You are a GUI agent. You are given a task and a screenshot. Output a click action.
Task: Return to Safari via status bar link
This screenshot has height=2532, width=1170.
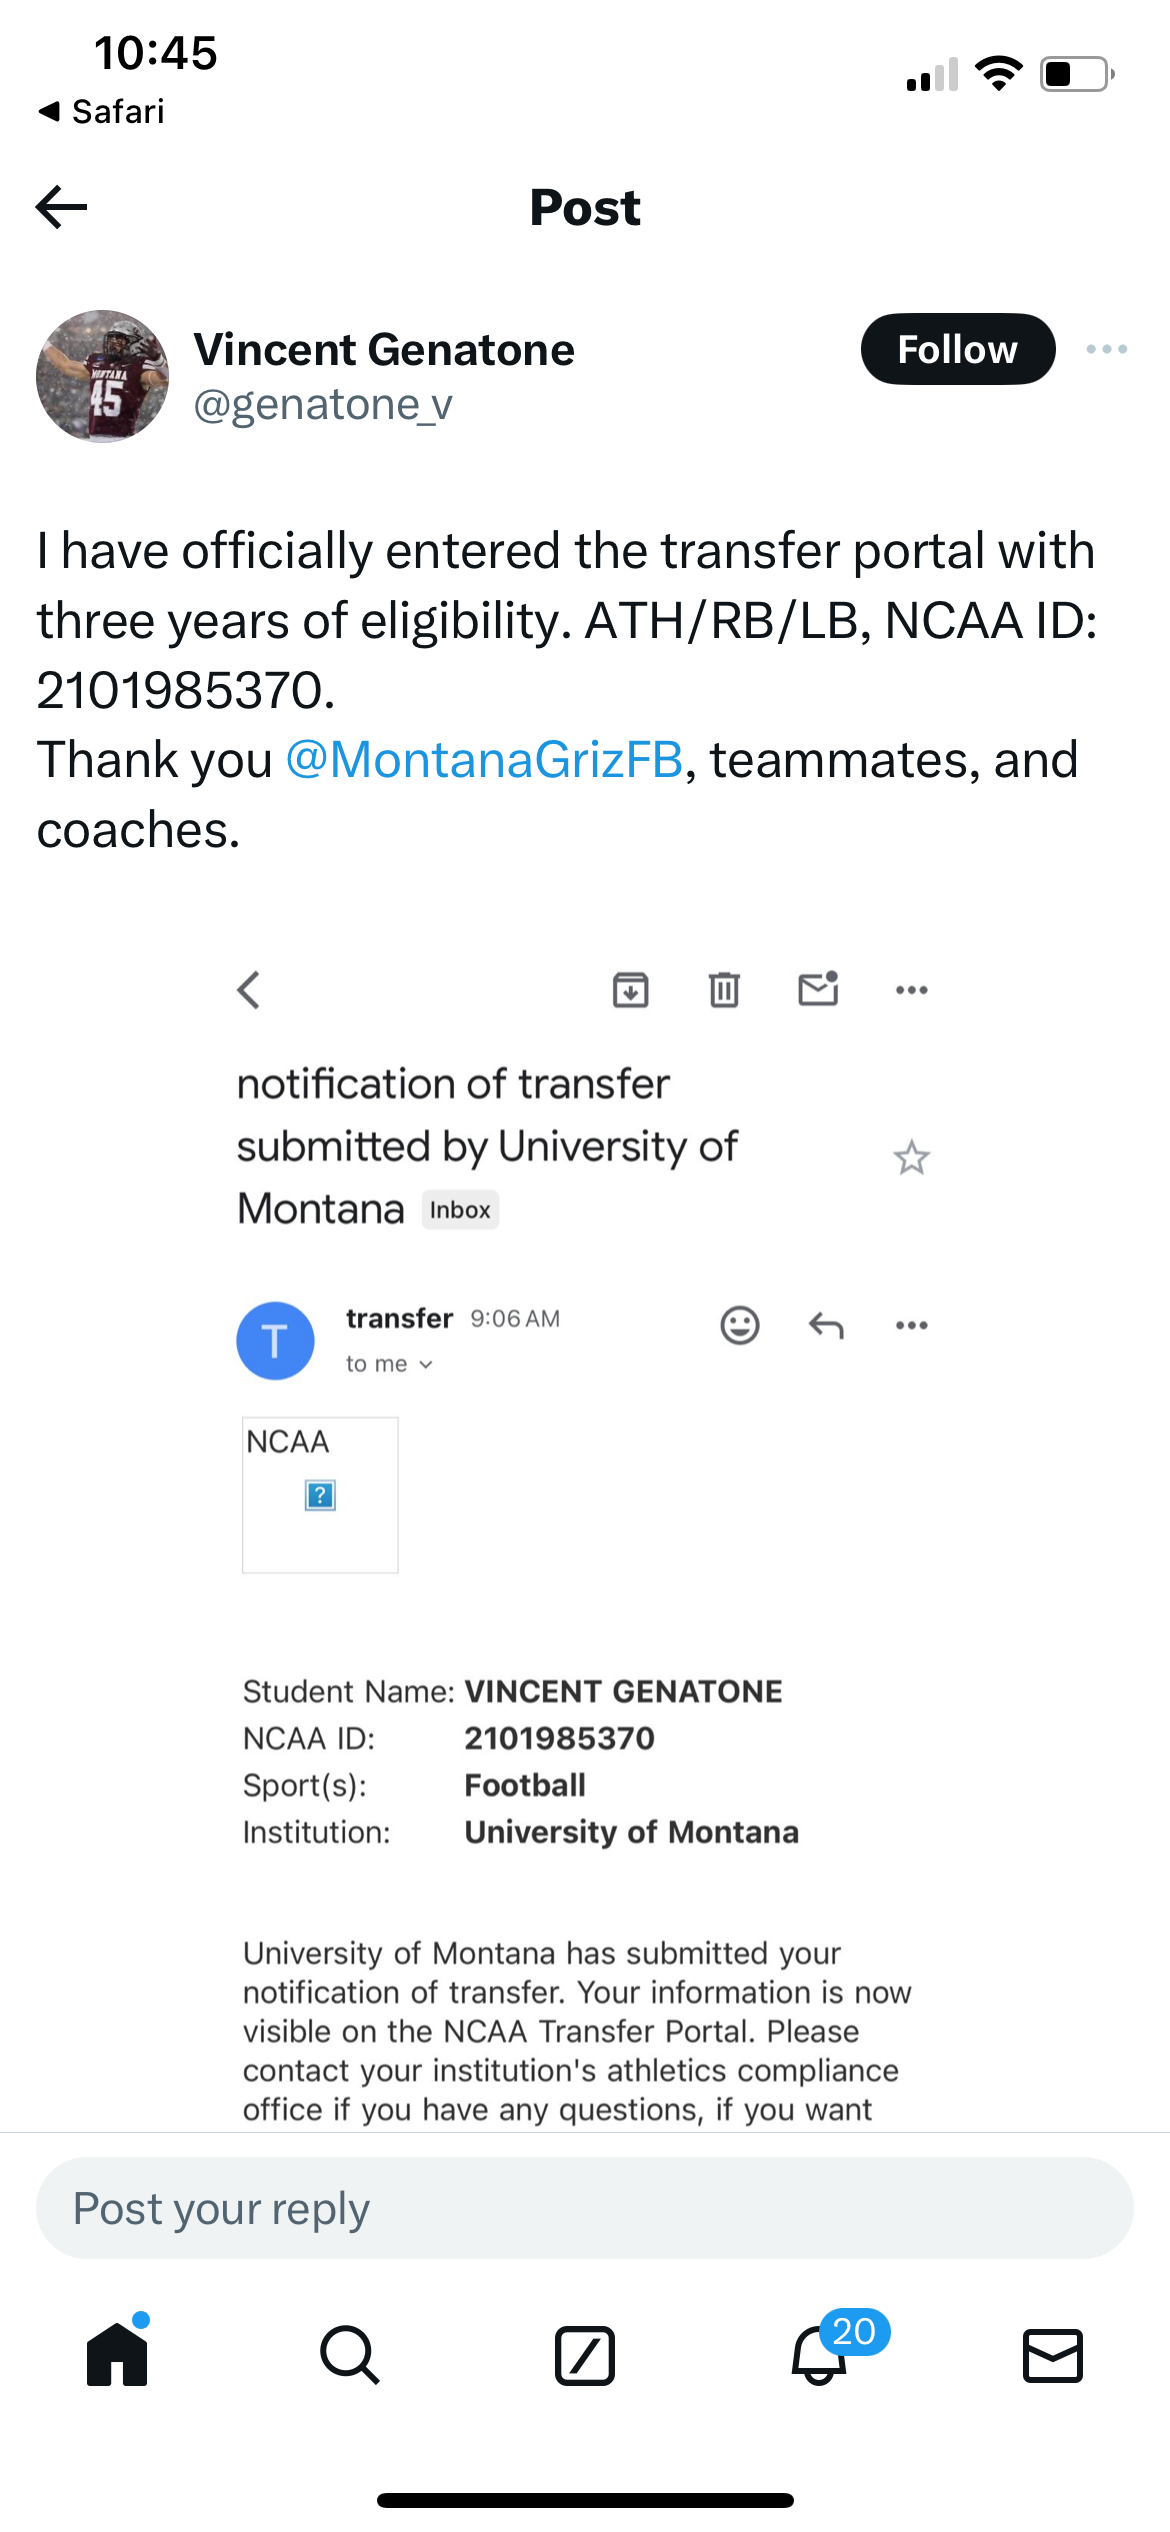click(102, 111)
